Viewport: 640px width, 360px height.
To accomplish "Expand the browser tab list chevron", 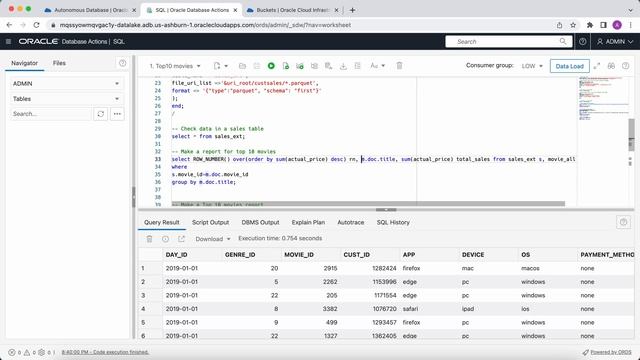I will click(x=630, y=10).
